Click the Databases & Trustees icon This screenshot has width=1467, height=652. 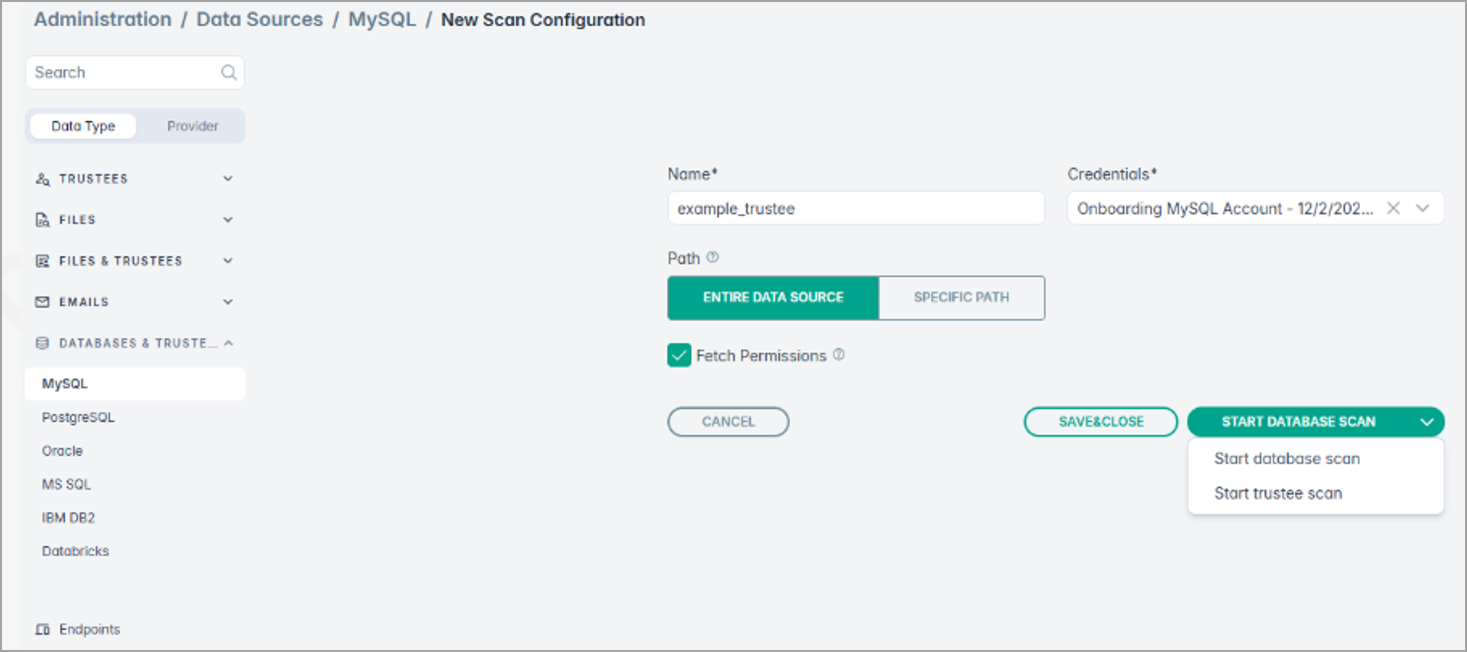tap(42, 343)
